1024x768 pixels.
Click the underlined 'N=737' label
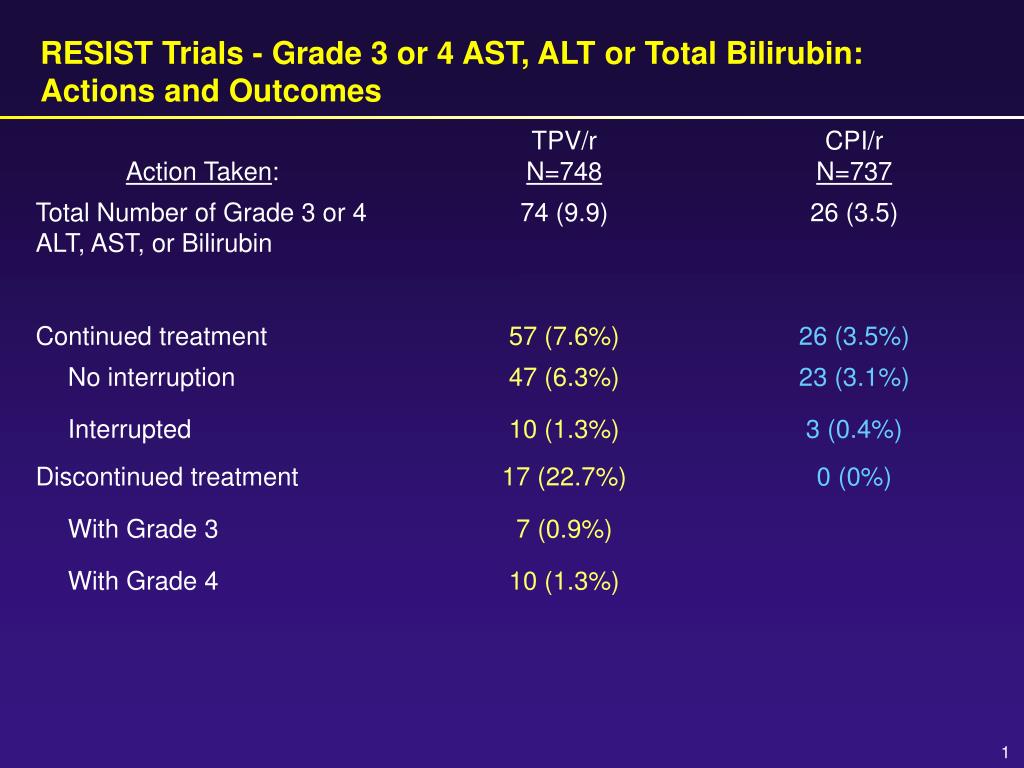[x=853, y=173]
